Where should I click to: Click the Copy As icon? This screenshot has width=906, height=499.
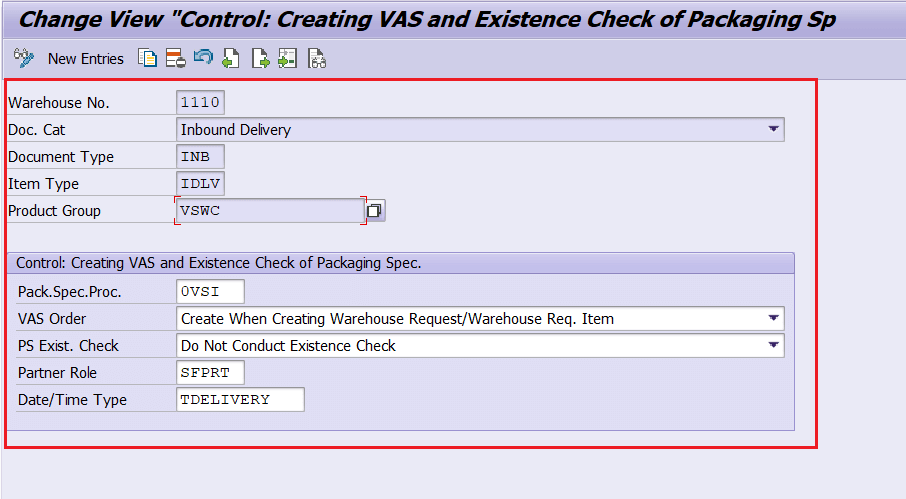(147, 58)
